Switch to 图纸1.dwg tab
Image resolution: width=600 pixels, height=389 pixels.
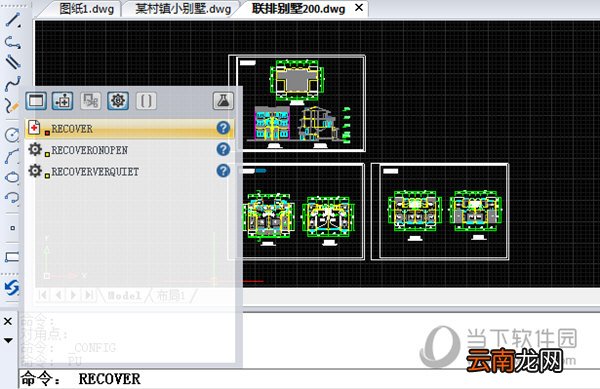87,9
